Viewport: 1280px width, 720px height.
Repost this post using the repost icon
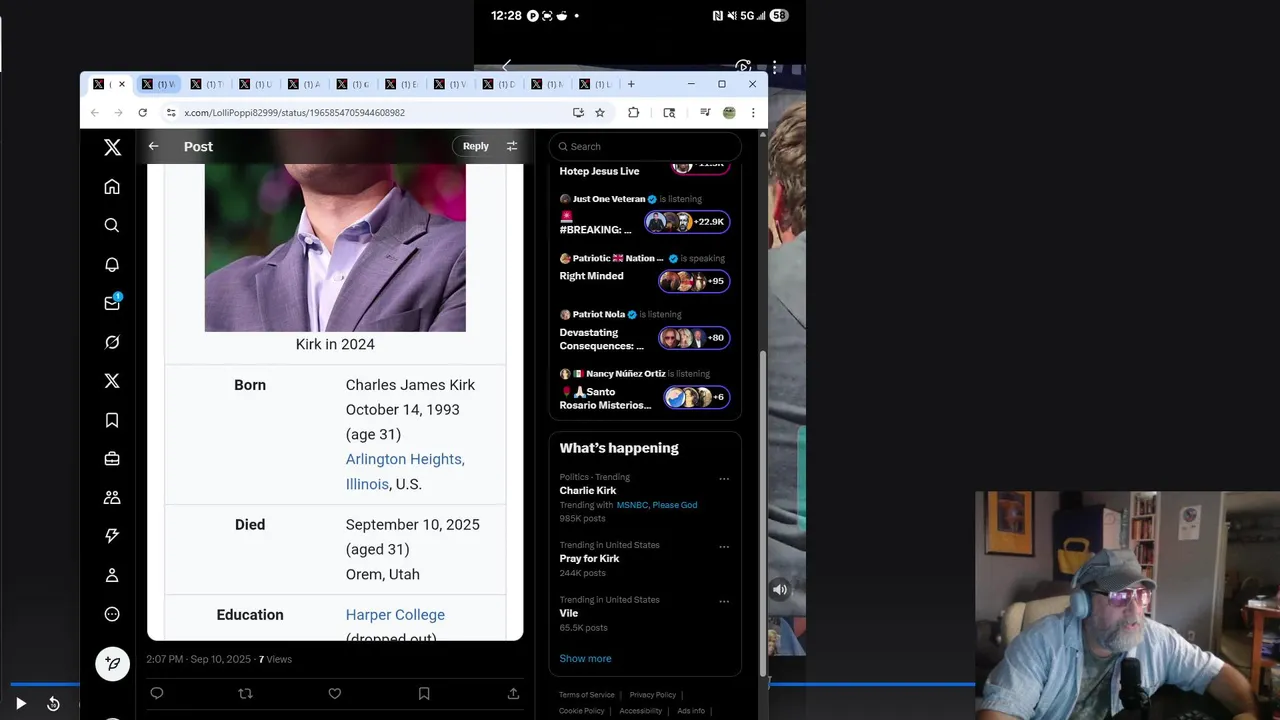245,693
